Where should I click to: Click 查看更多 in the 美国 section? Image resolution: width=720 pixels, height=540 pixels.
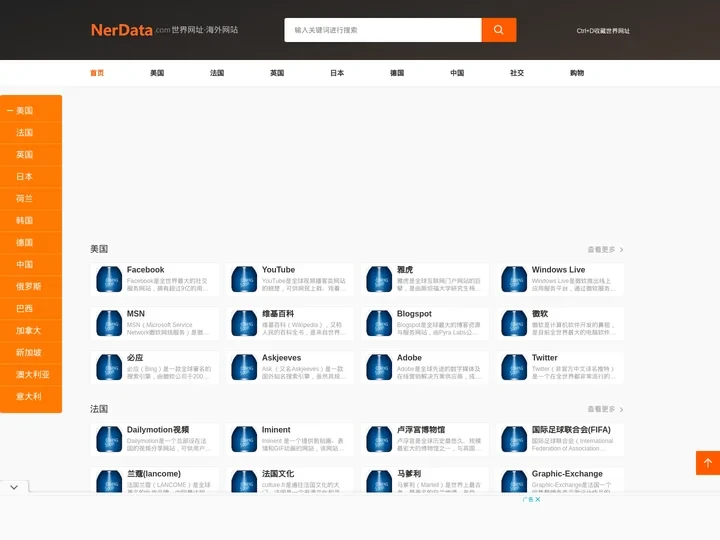tap(605, 249)
